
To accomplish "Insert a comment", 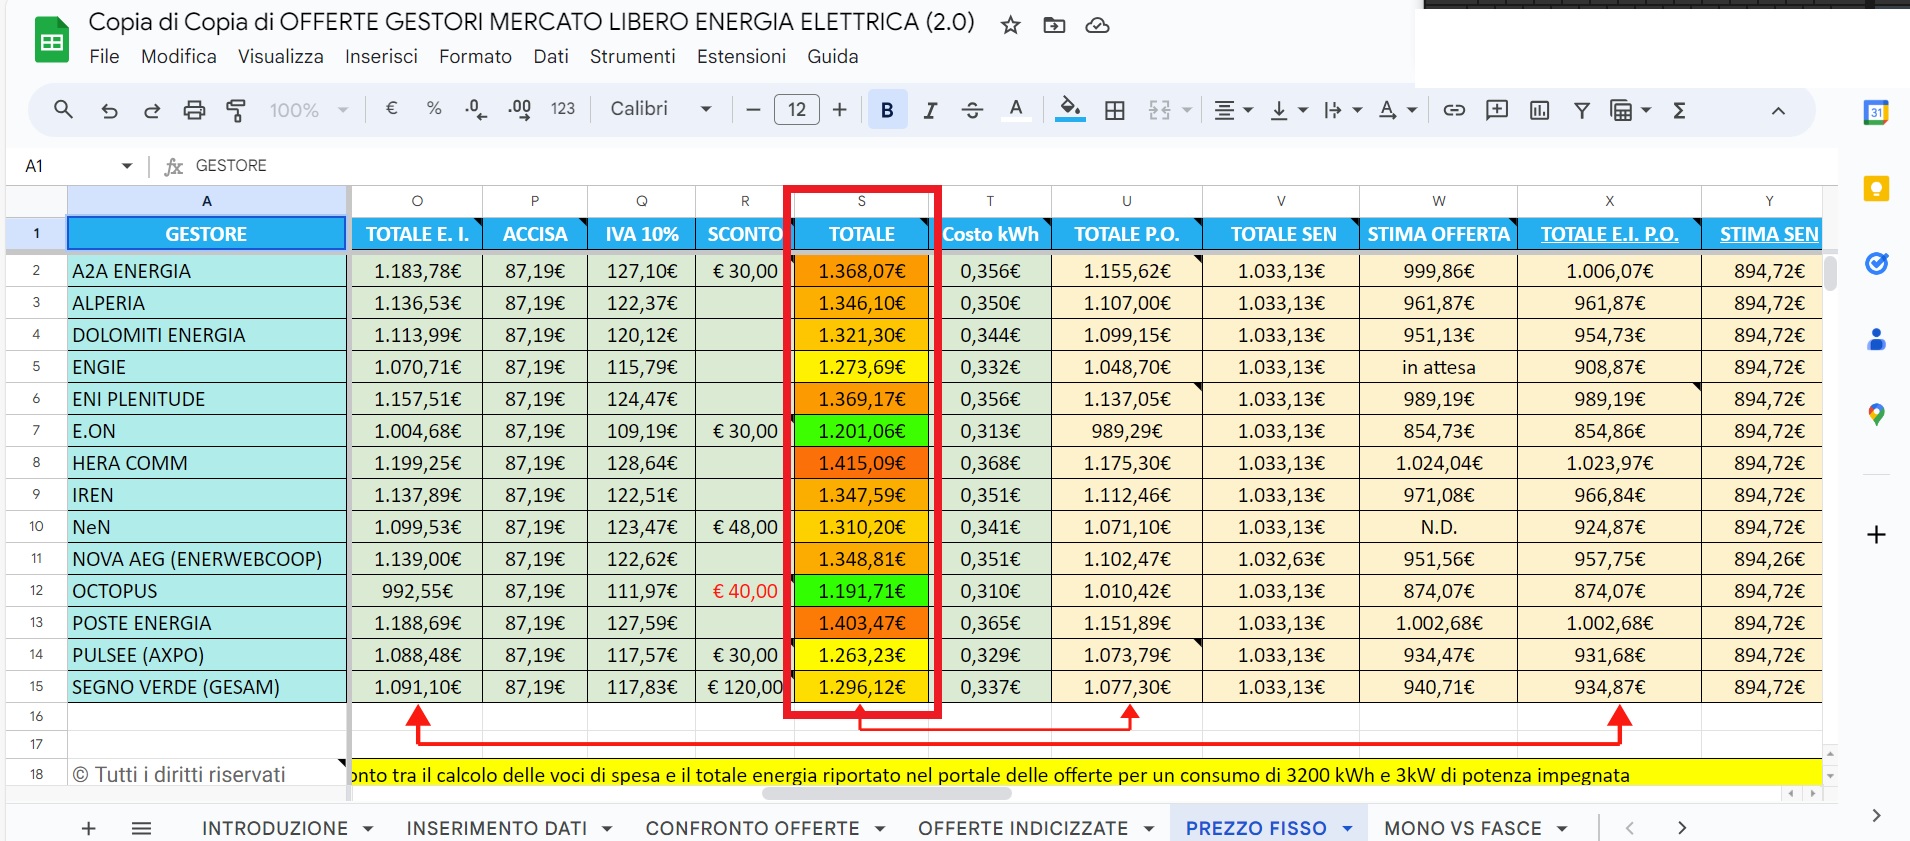I will tap(1497, 110).
